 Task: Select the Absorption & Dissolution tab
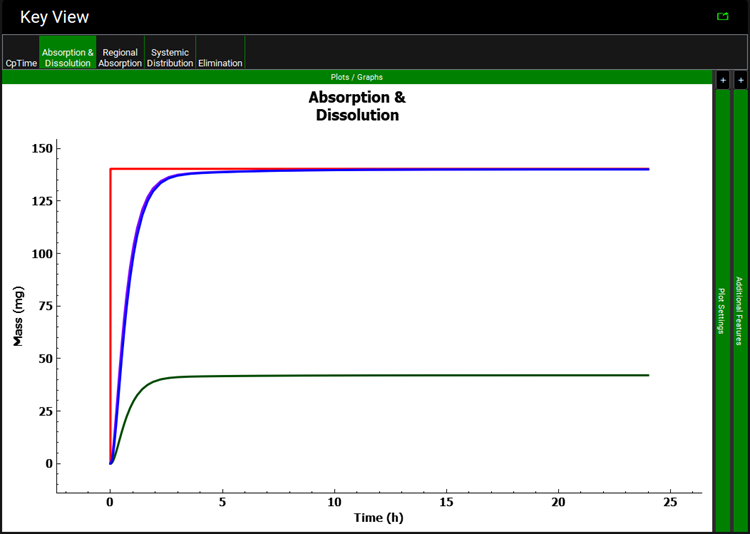[68, 57]
